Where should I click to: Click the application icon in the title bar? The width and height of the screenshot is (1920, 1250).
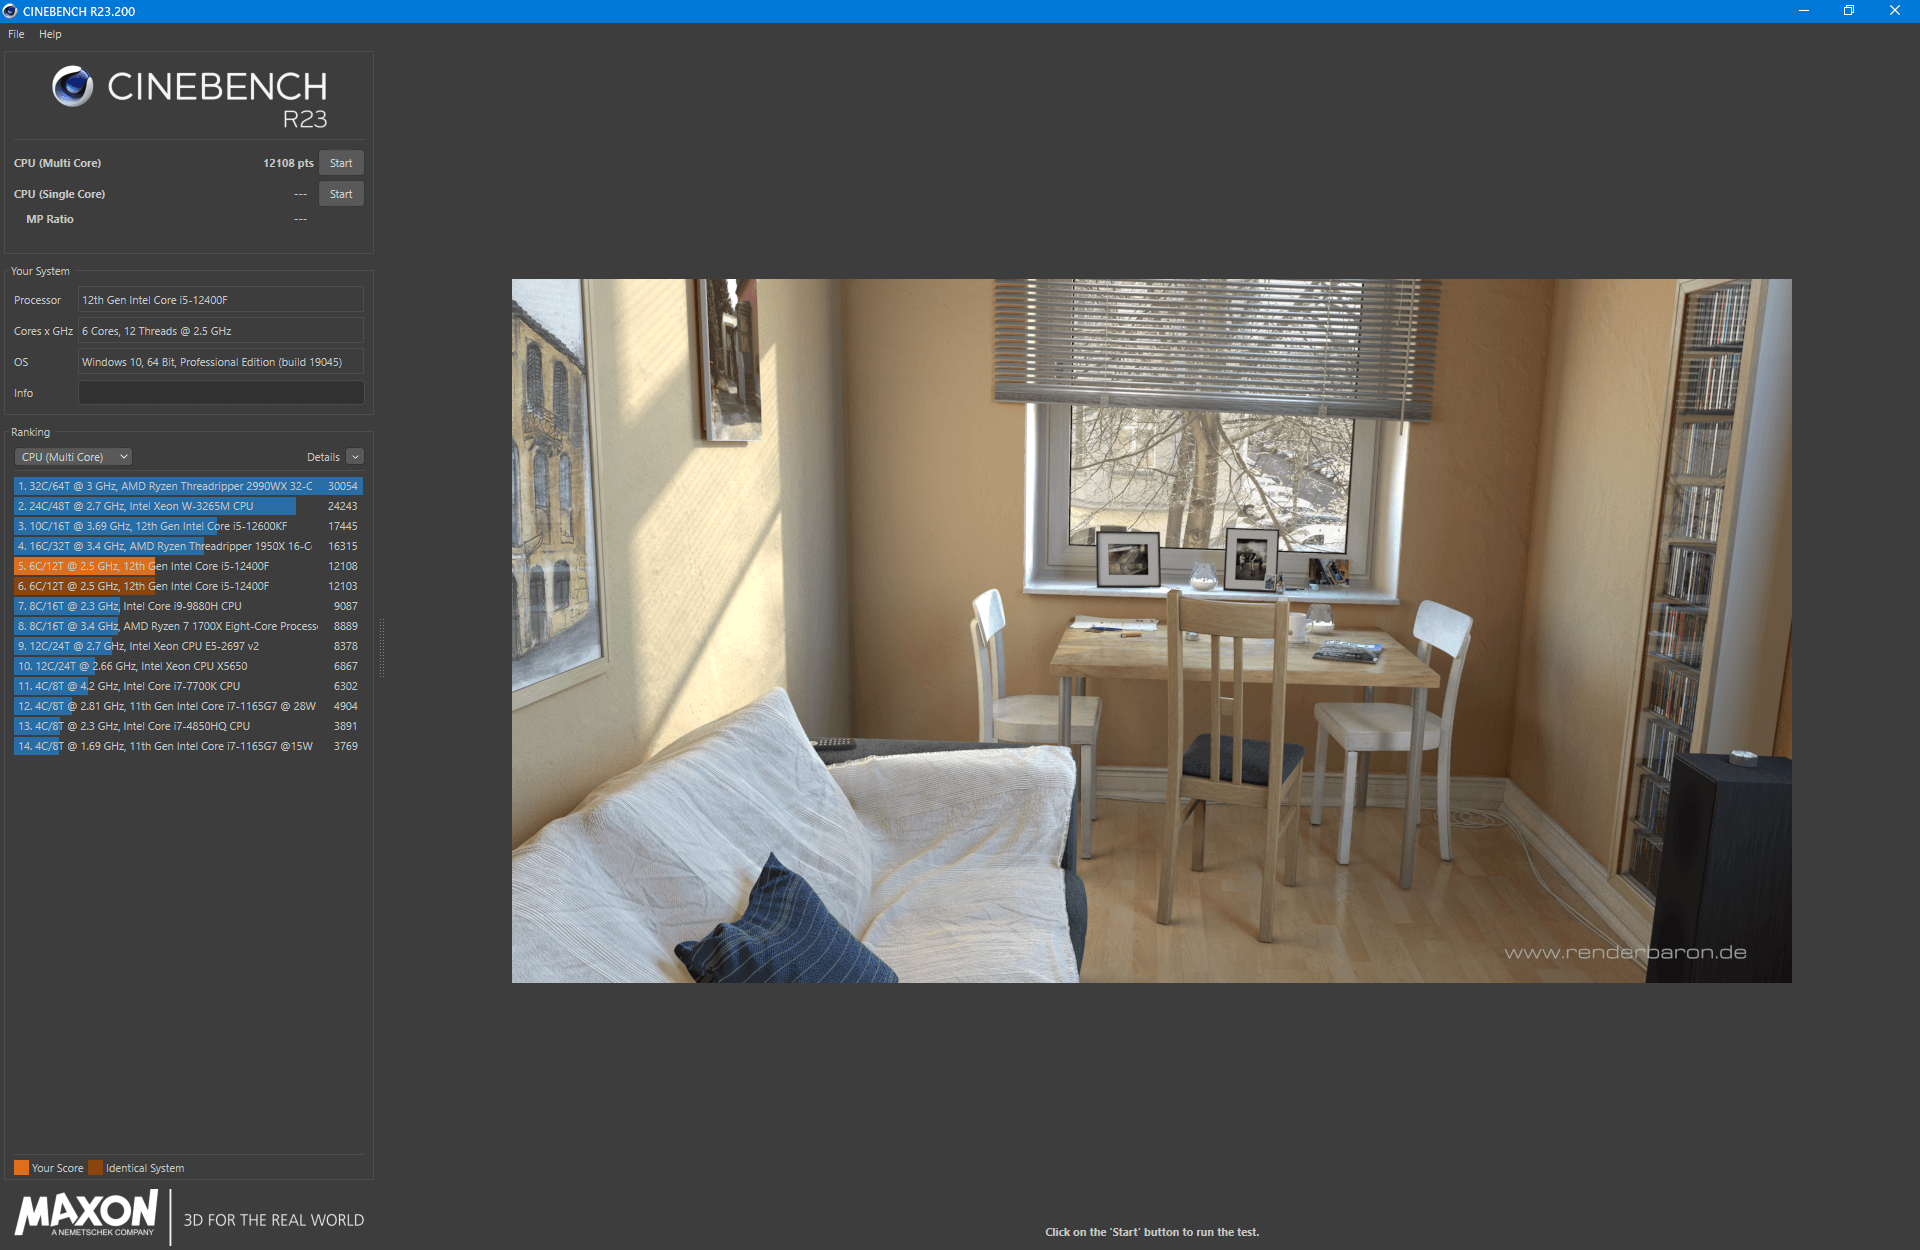9,11
